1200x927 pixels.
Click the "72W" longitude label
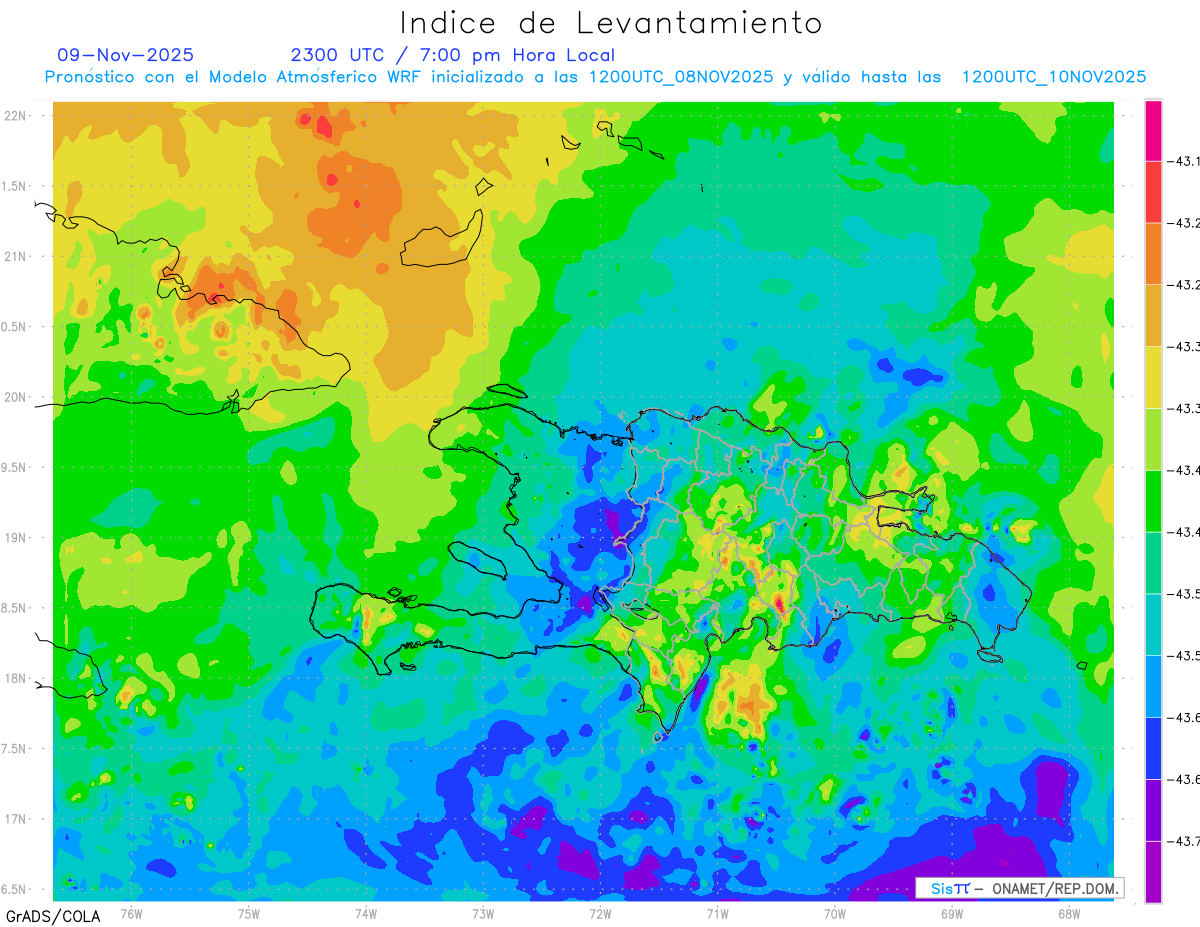point(600,913)
